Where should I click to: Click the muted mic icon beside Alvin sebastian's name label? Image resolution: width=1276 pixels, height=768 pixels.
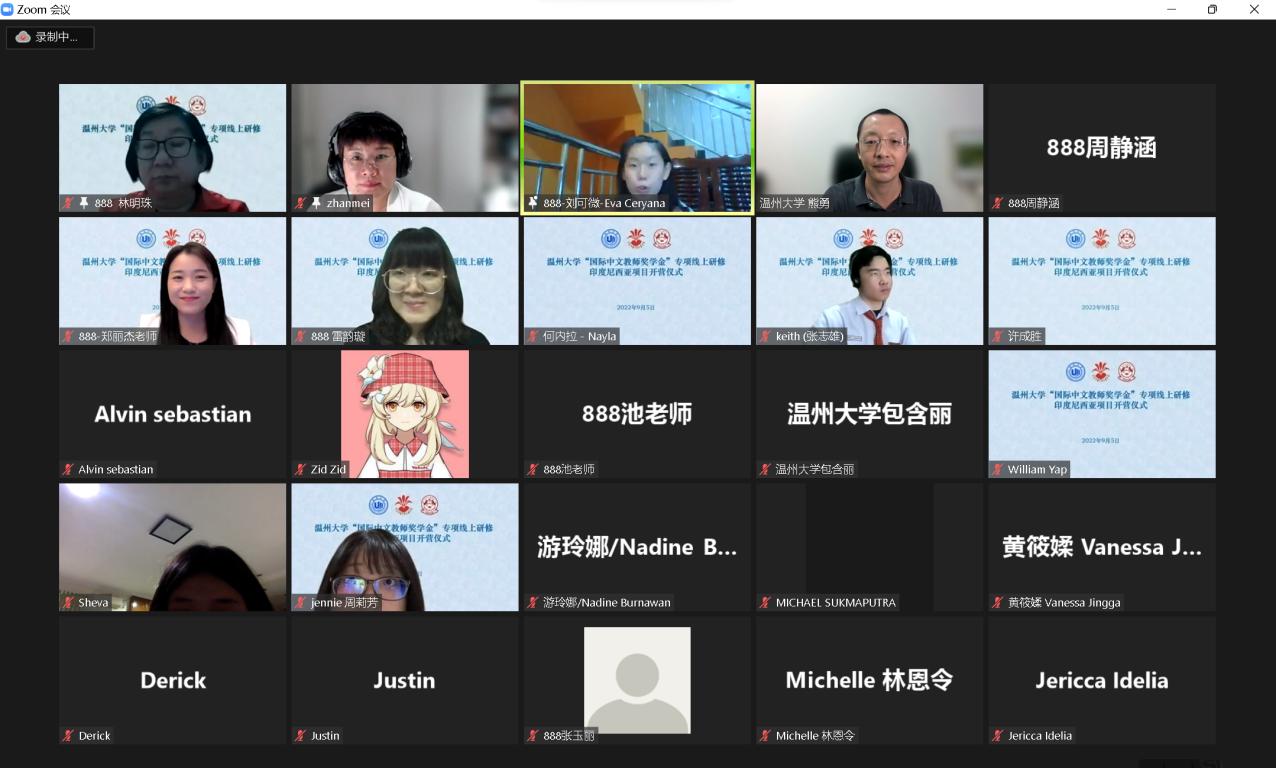pyautogui.click(x=68, y=469)
